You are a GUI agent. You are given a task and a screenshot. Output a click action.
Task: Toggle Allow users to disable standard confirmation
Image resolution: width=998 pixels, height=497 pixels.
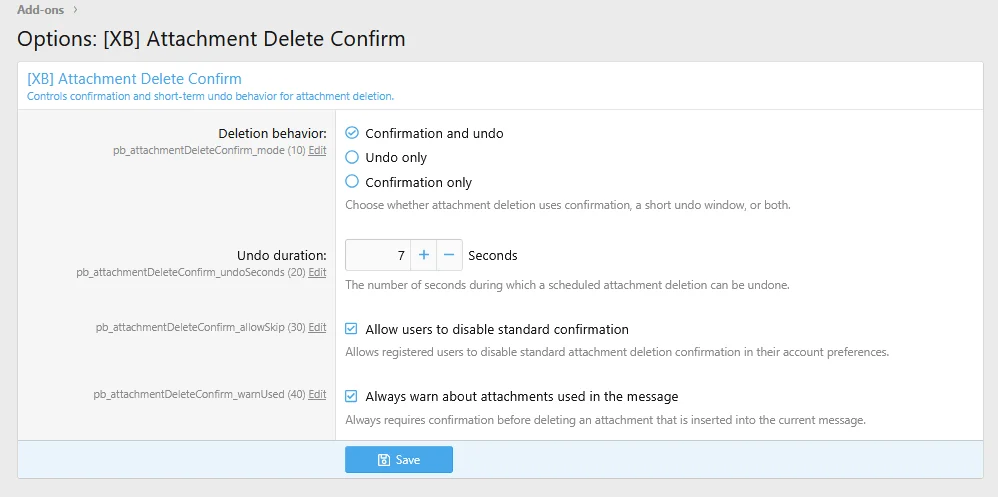[351, 329]
